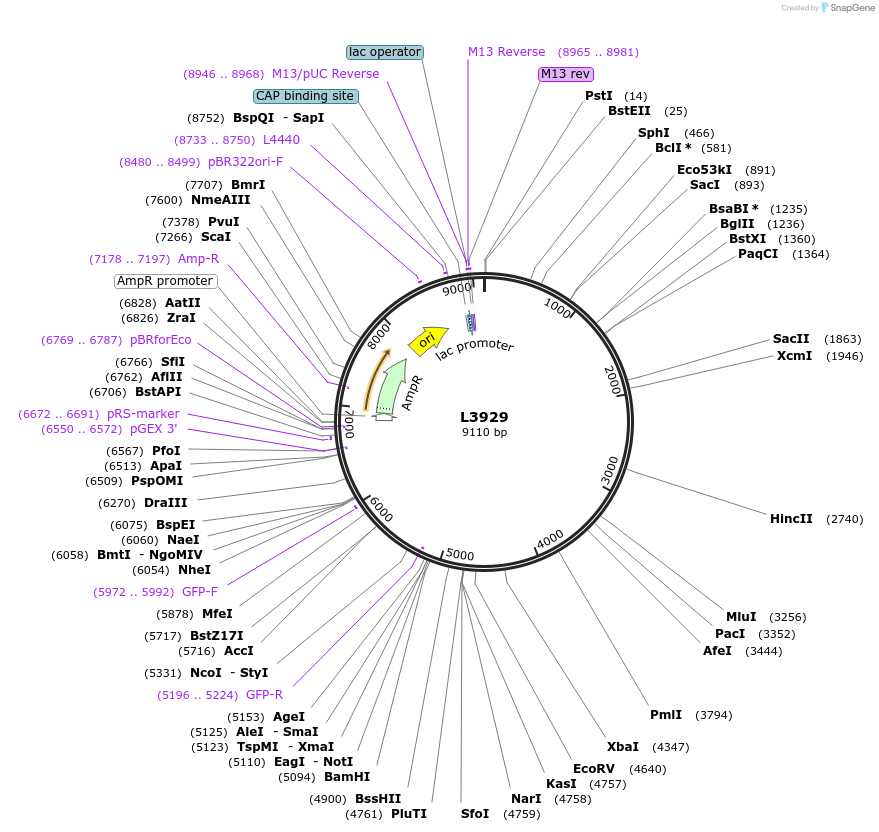Select the BclI asterisk-marked enzyme site
The height and width of the screenshot is (832, 879).
(669, 147)
